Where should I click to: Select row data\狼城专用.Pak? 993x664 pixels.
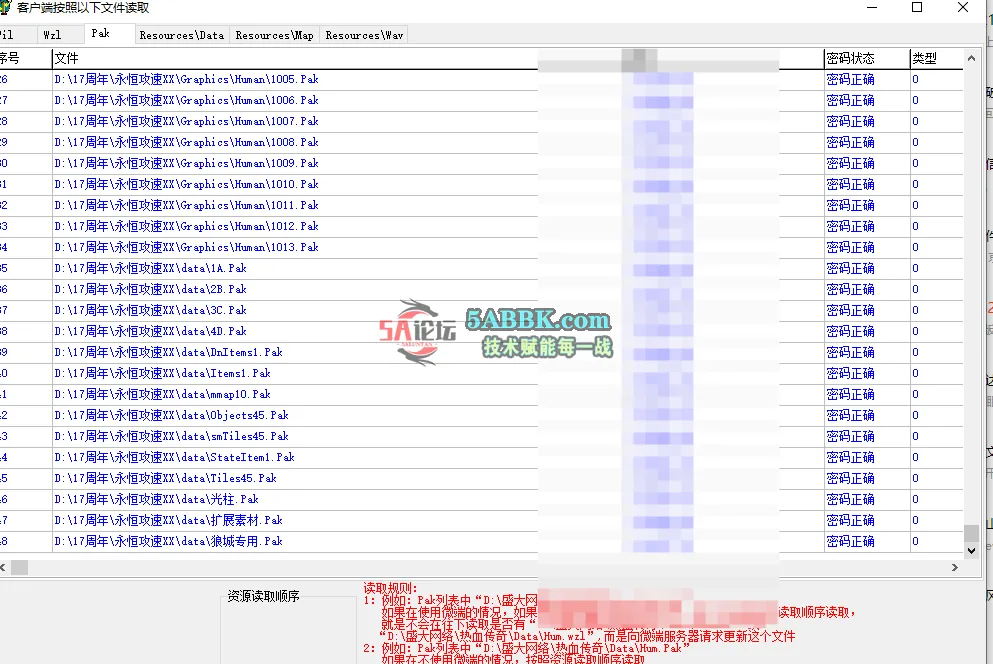pos(481,541)
